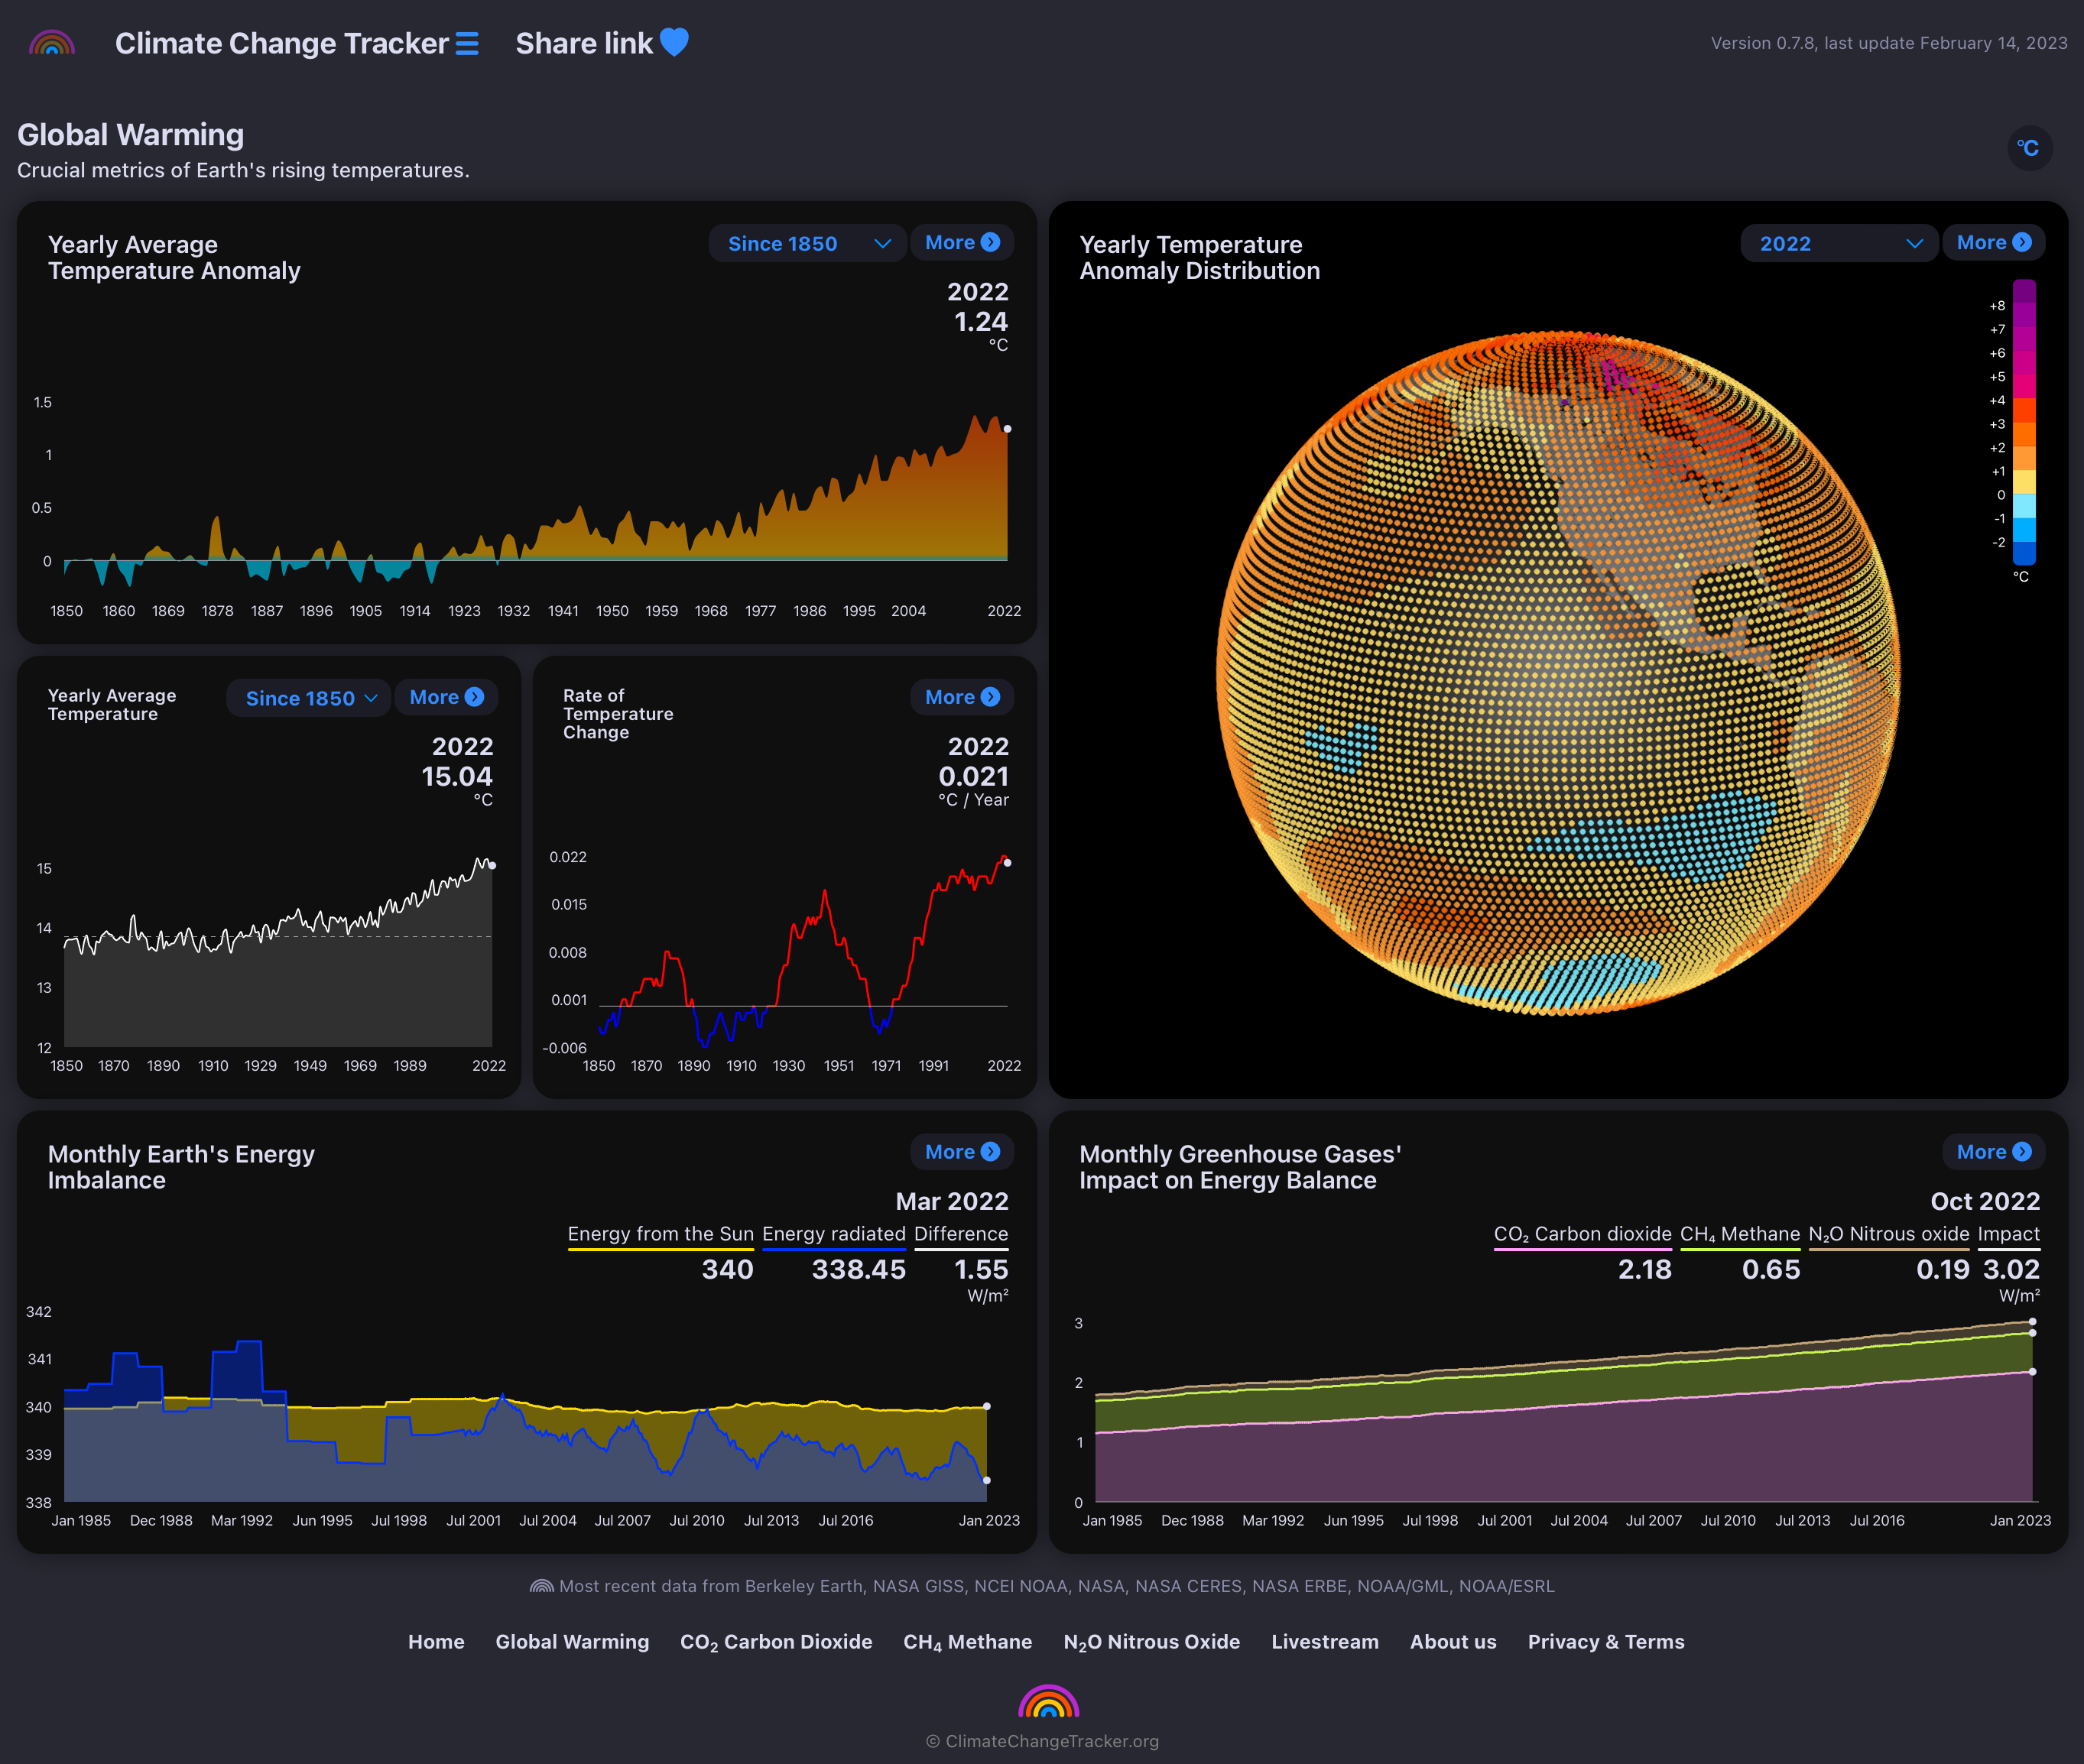Open the 2022 year dropdown on the globe panel

1838,242
